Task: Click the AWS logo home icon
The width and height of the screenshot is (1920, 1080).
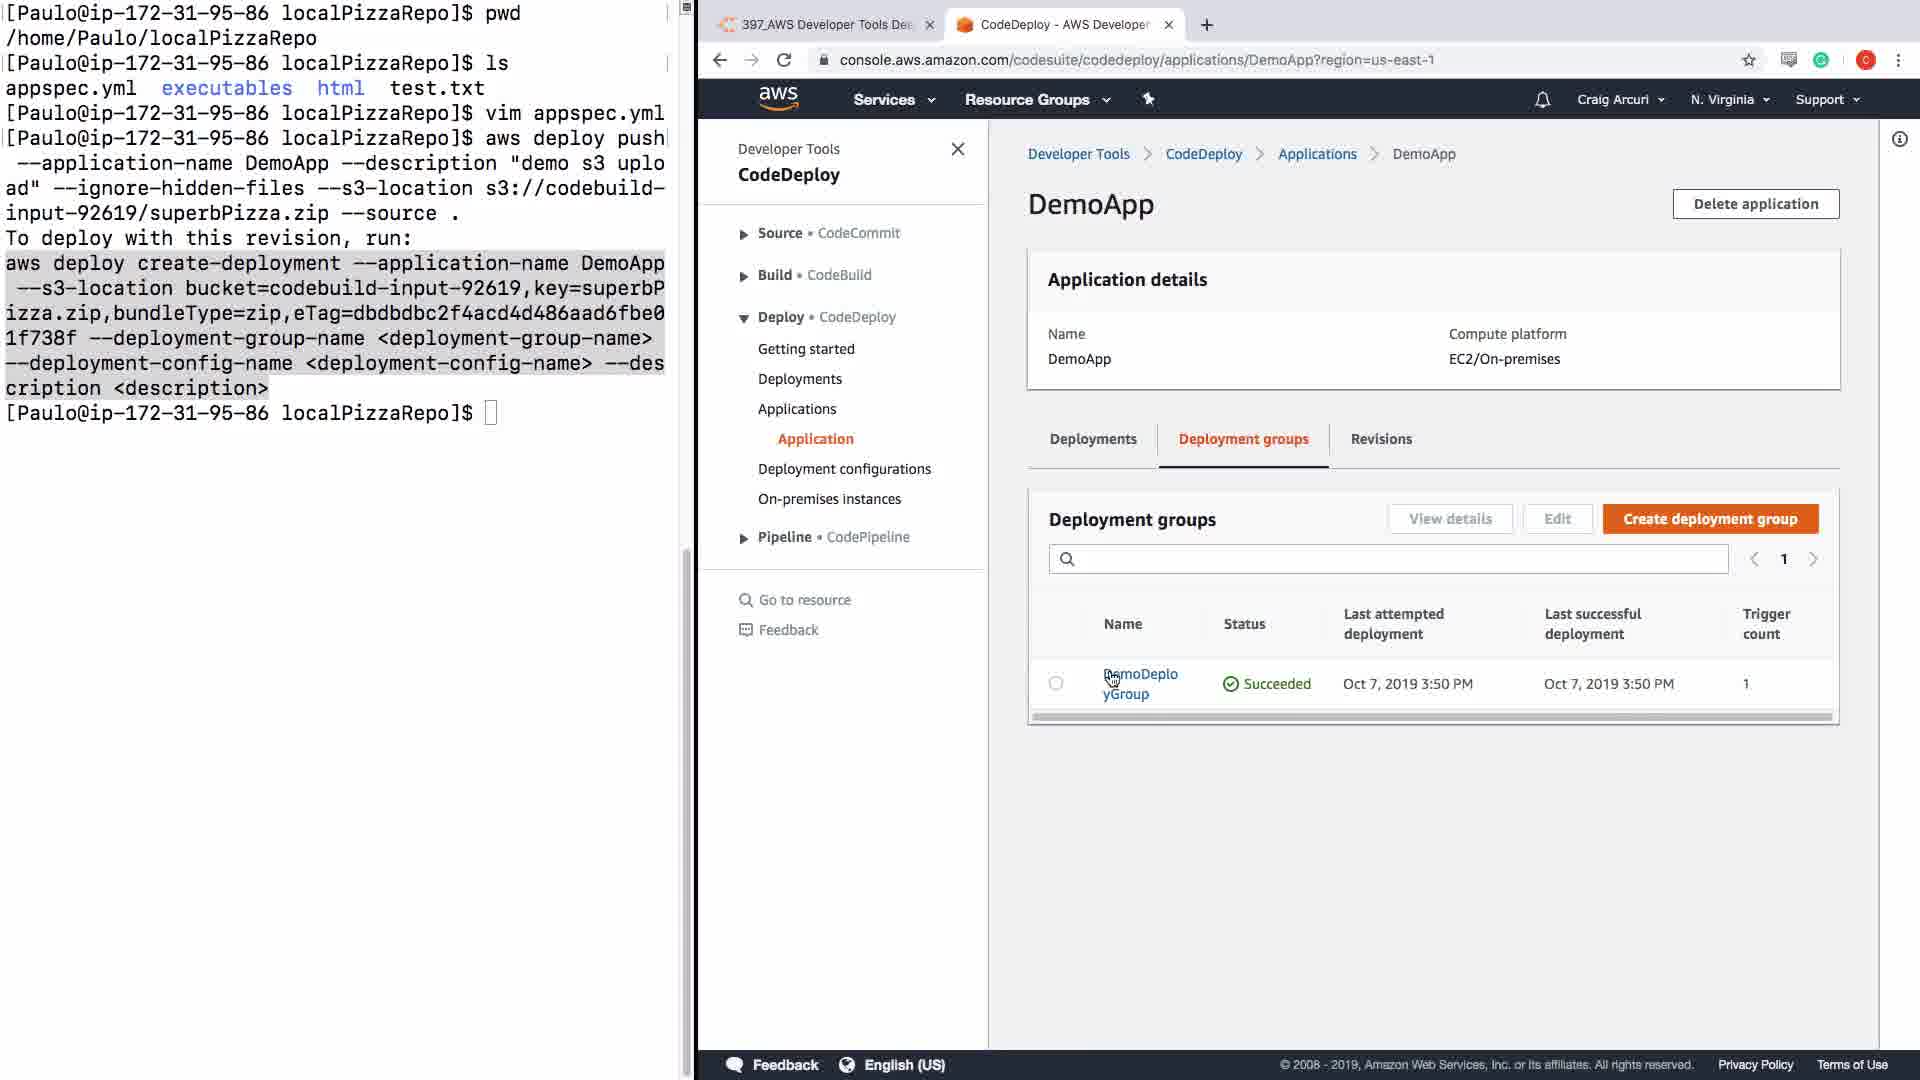Action: click(778, 98)
